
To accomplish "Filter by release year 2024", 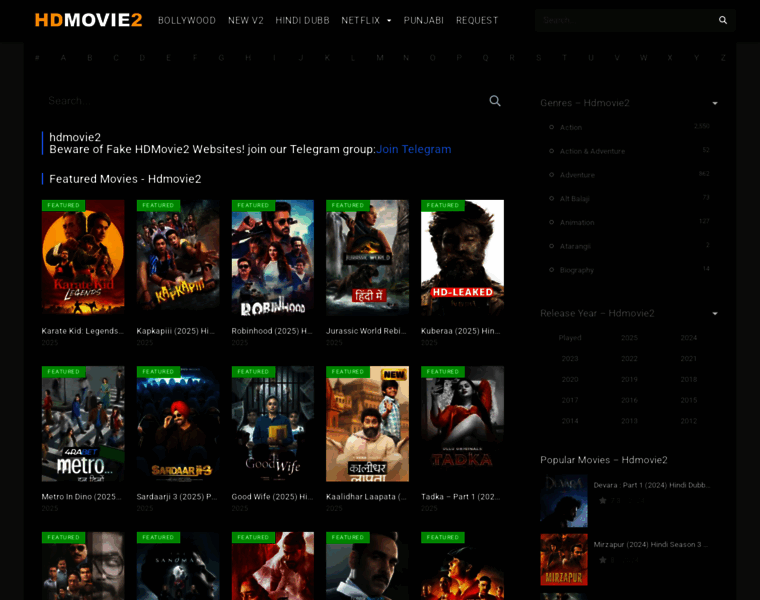I will (x=688, y=338).
